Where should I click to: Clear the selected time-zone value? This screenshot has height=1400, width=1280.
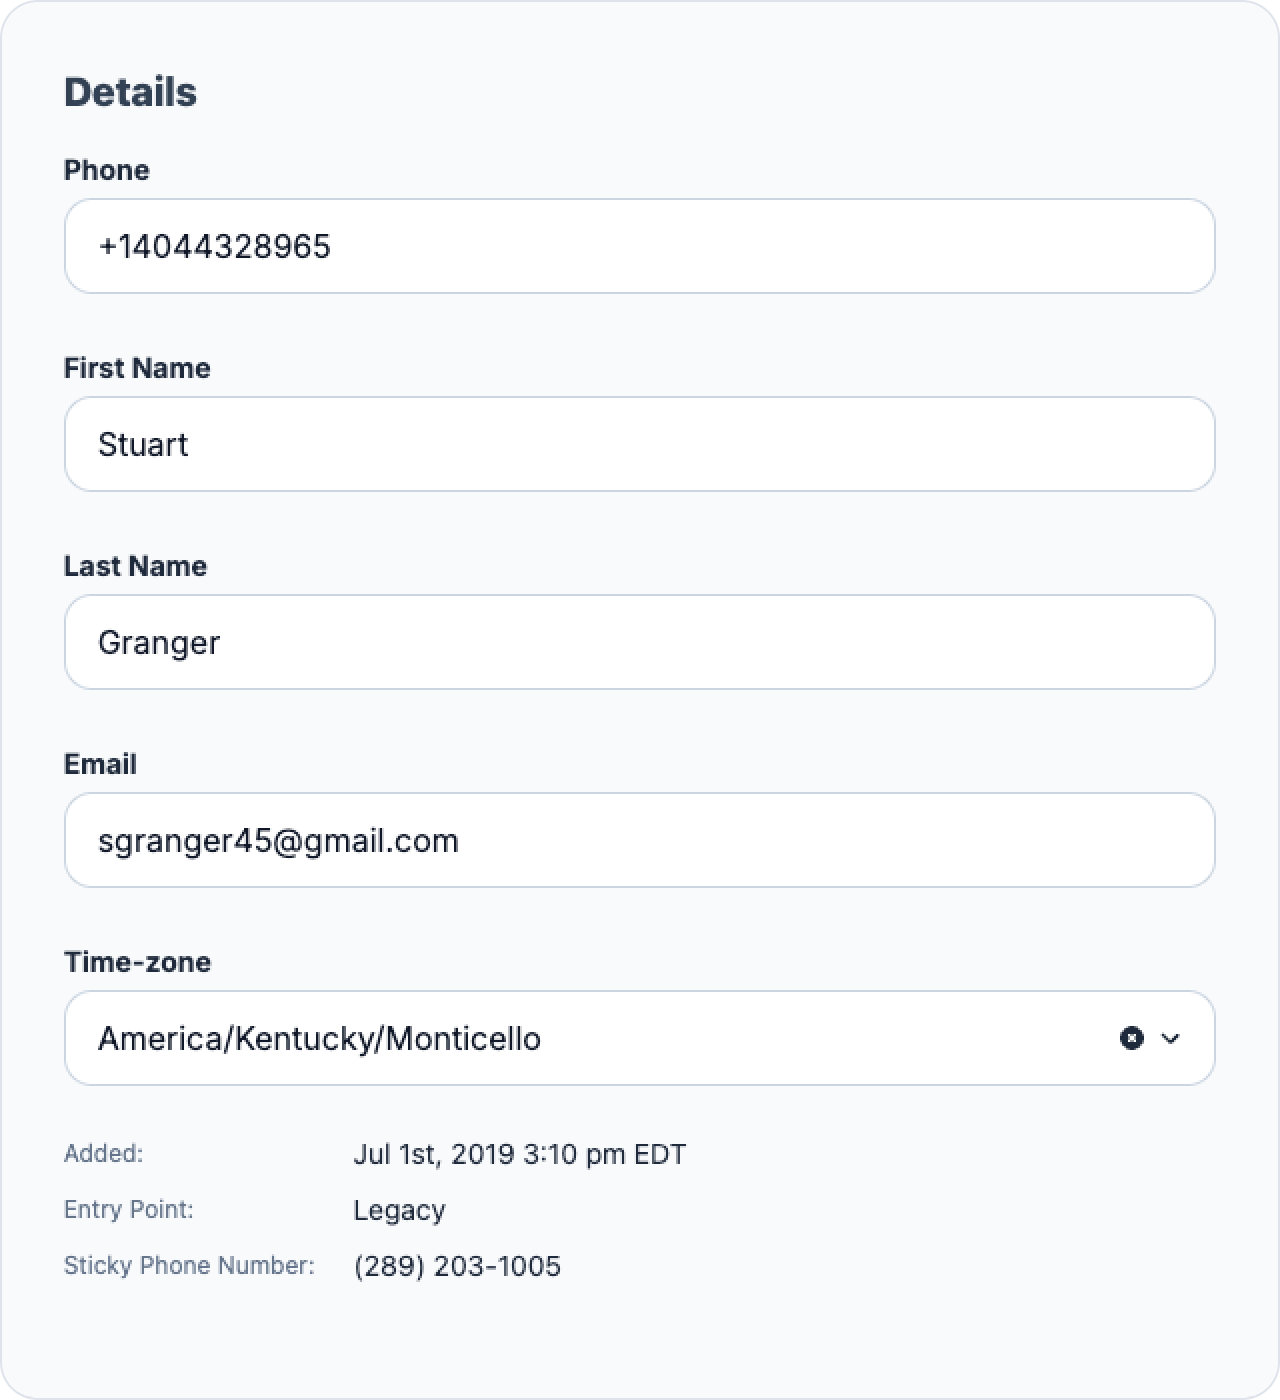1131,1038
